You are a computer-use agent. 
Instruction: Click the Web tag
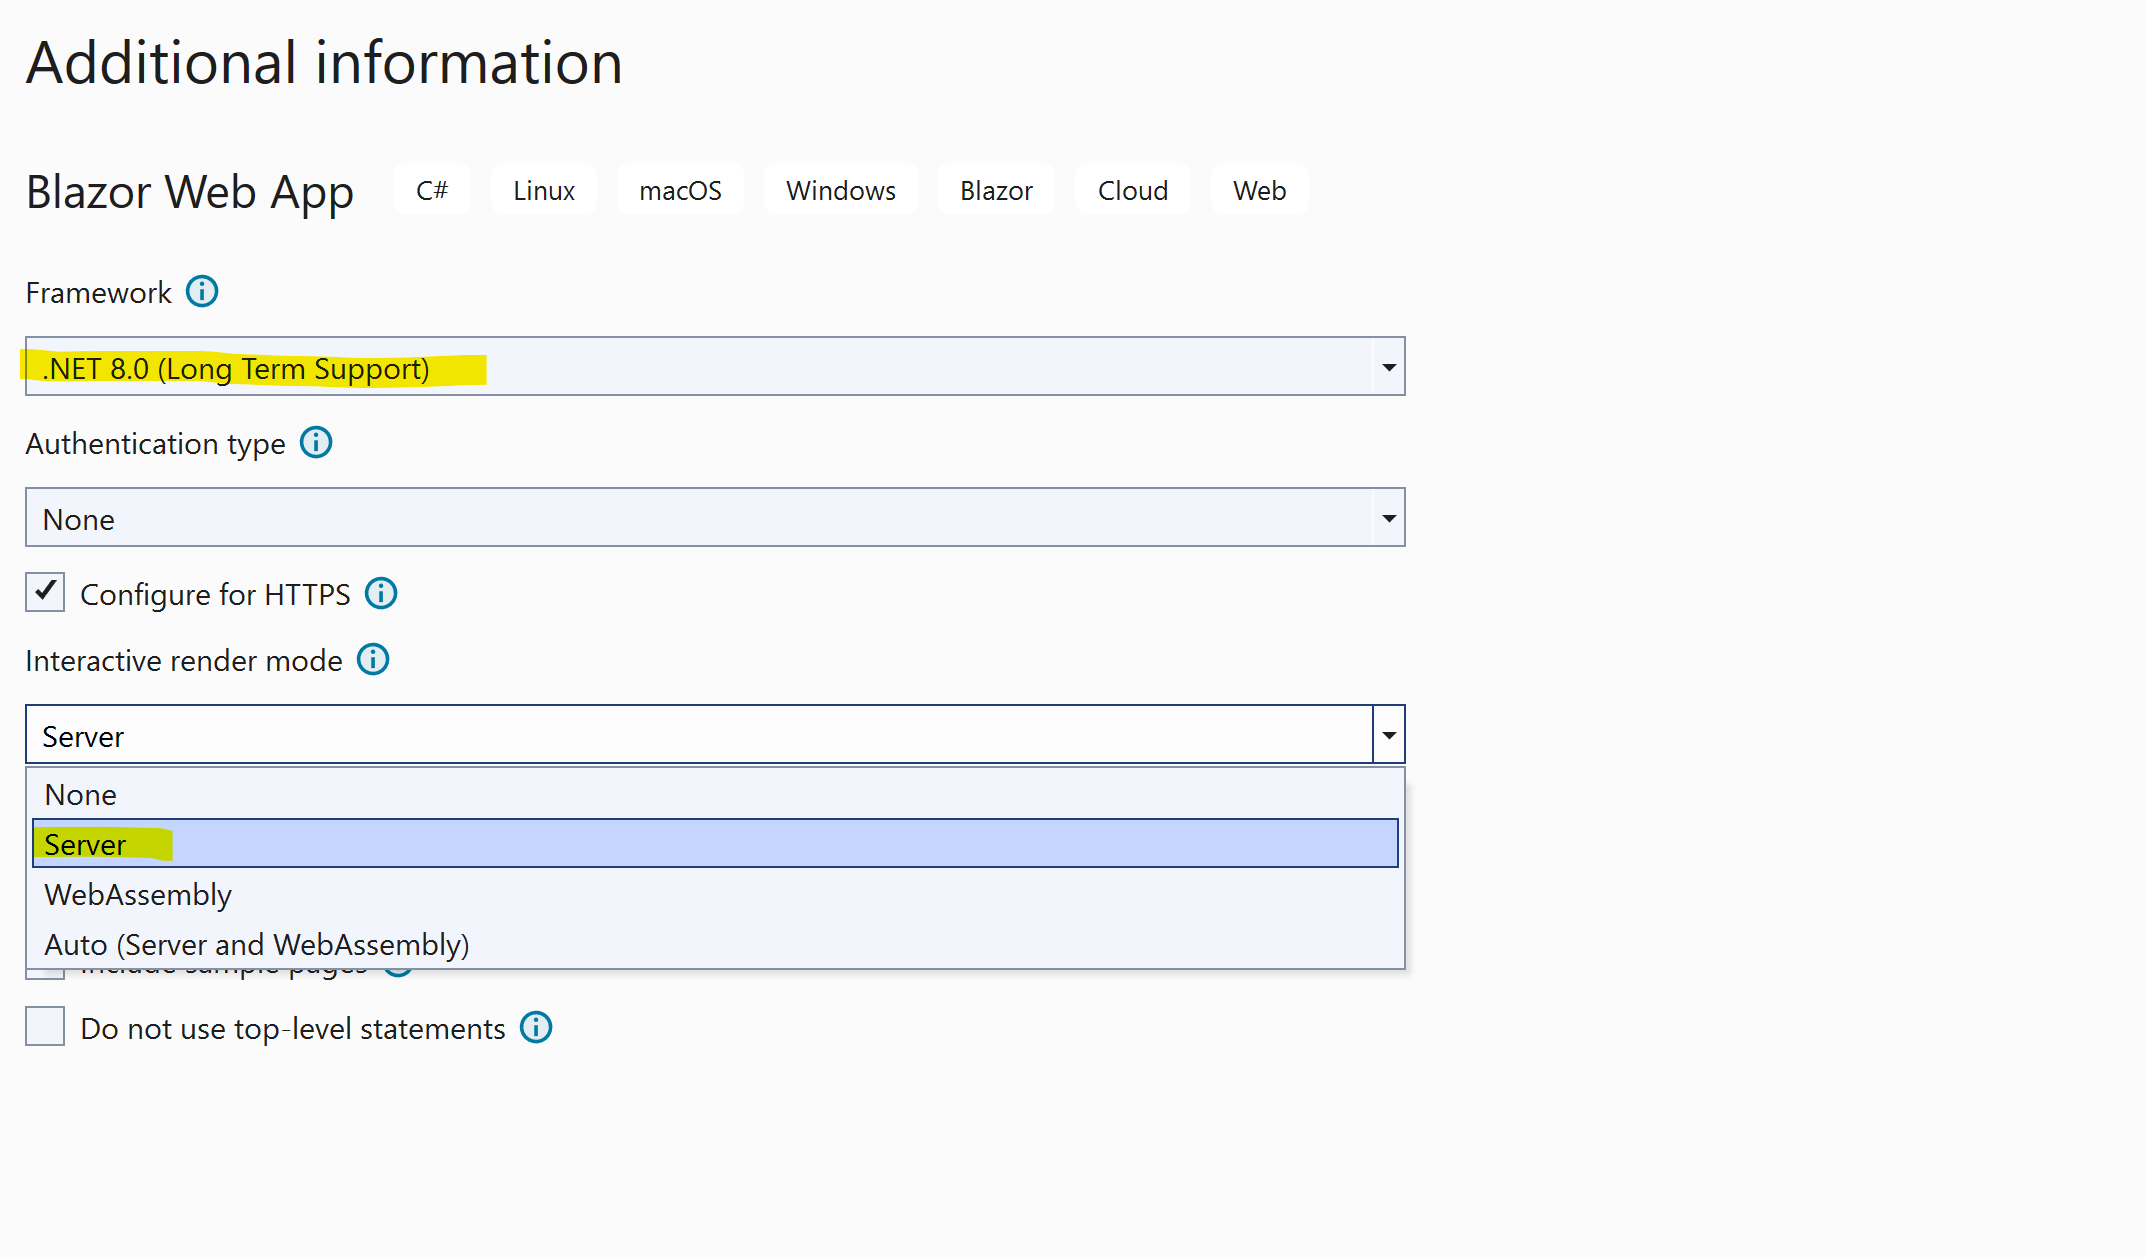(1259, 190)
